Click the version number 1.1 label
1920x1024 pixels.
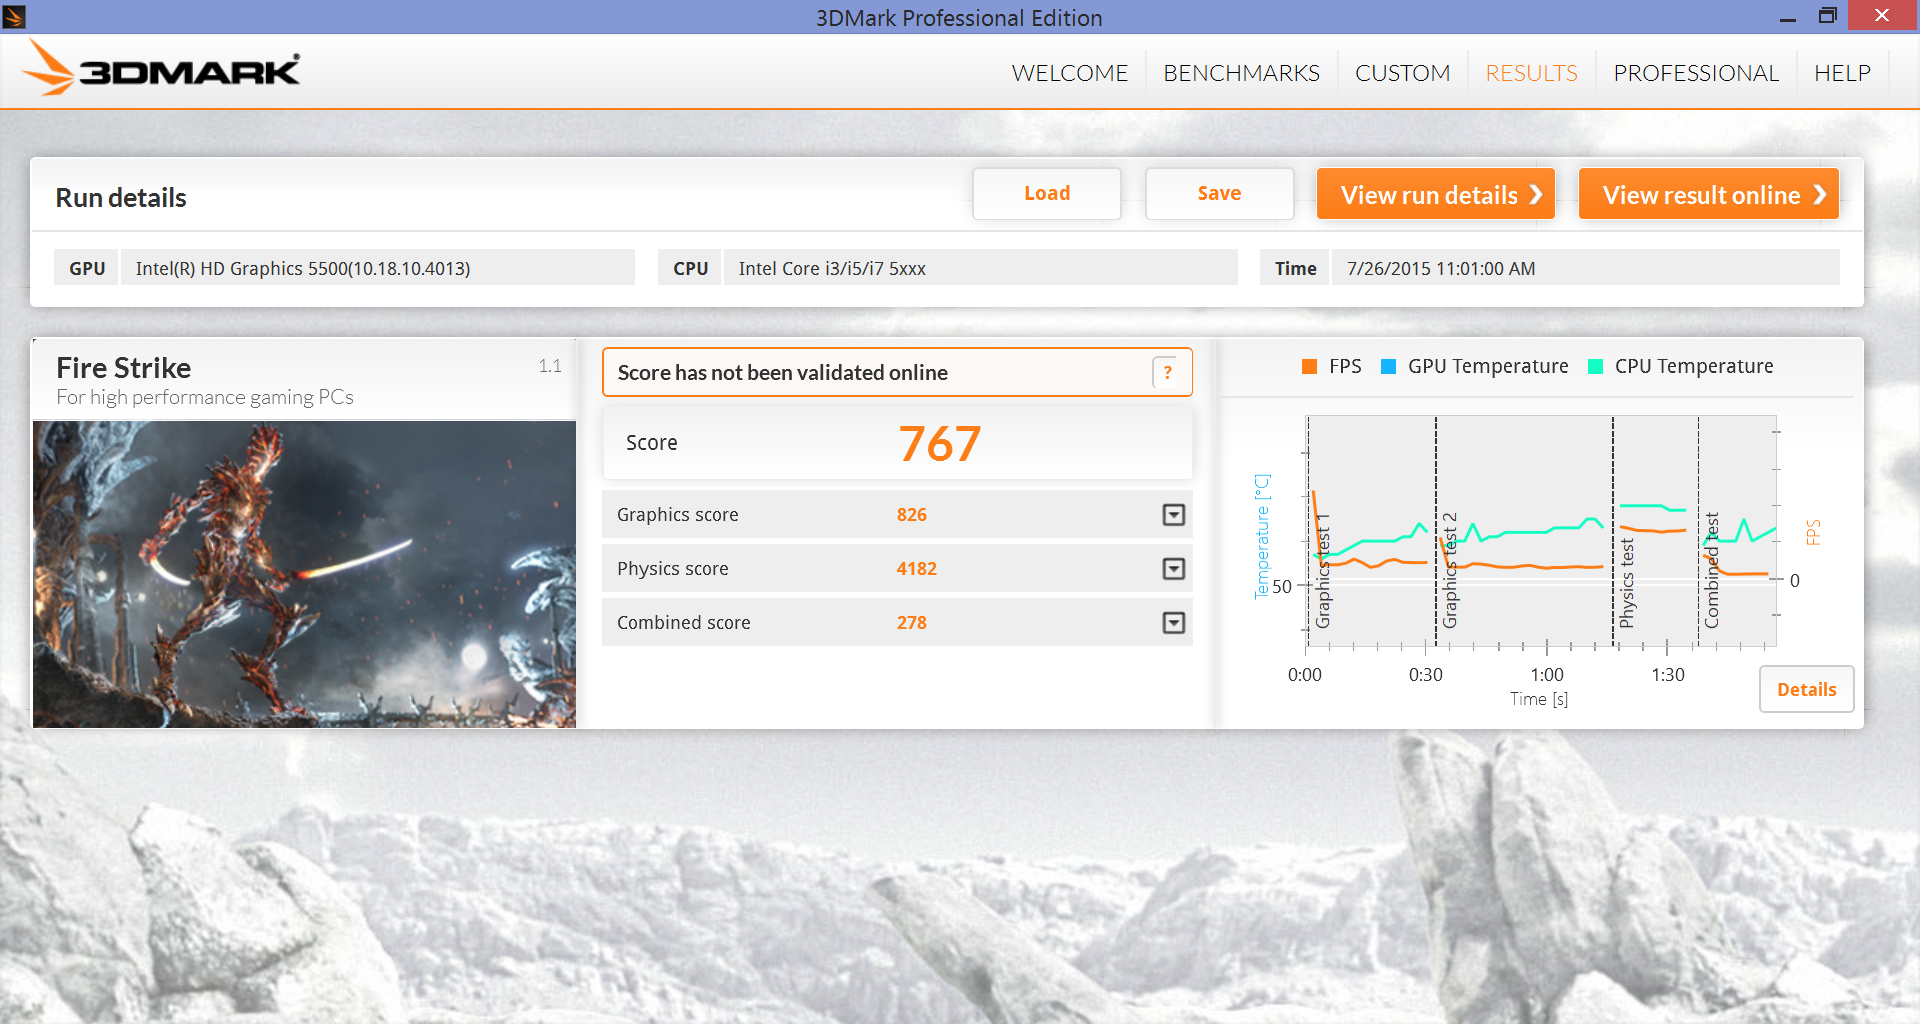point(550,366)
